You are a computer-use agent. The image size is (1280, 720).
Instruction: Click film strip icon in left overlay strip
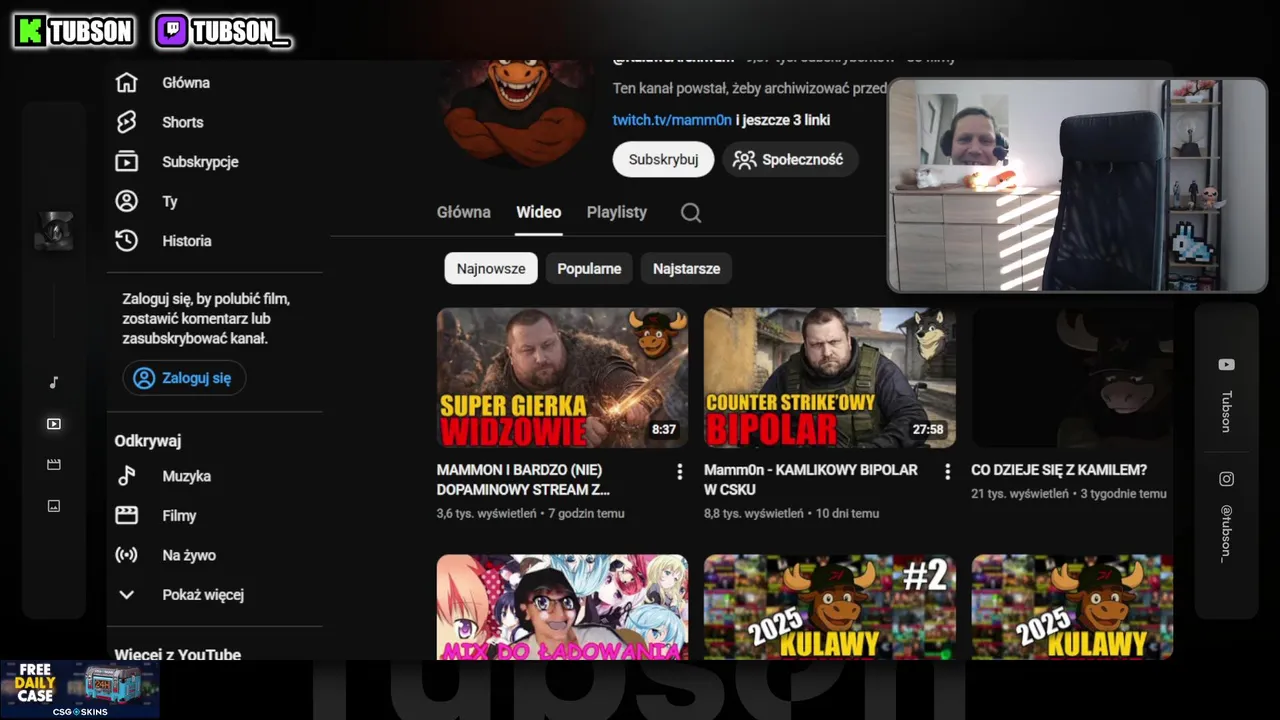(x=54, y=465)
